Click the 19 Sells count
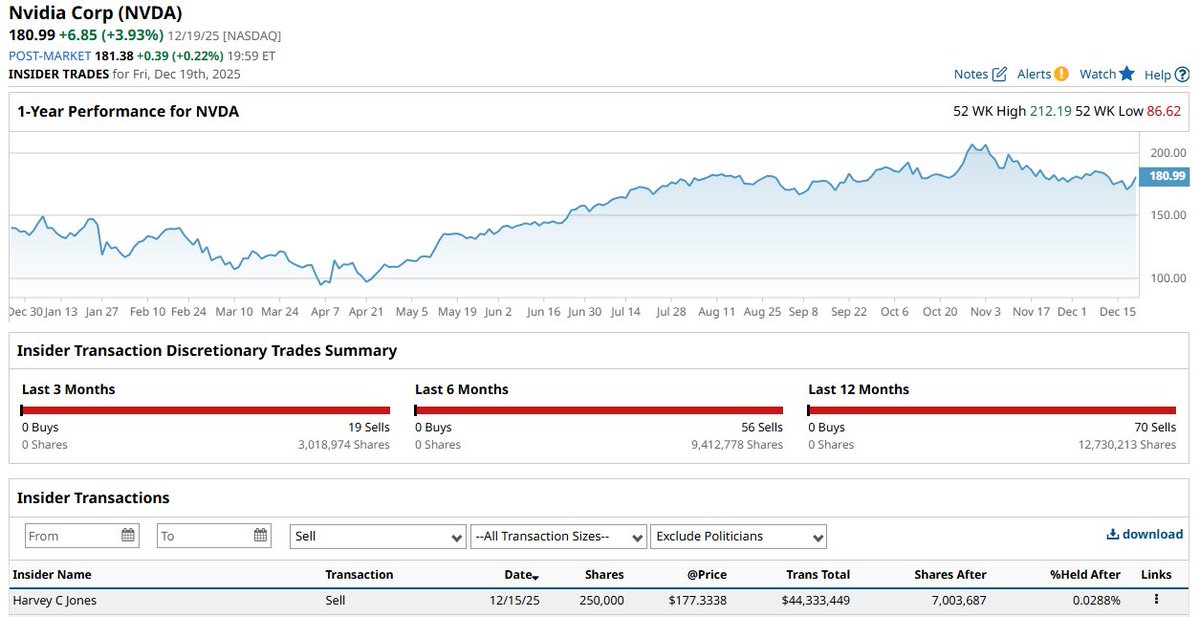Image resolution: width=1200 pixels, height=617 pixels. tap(369, 428)
